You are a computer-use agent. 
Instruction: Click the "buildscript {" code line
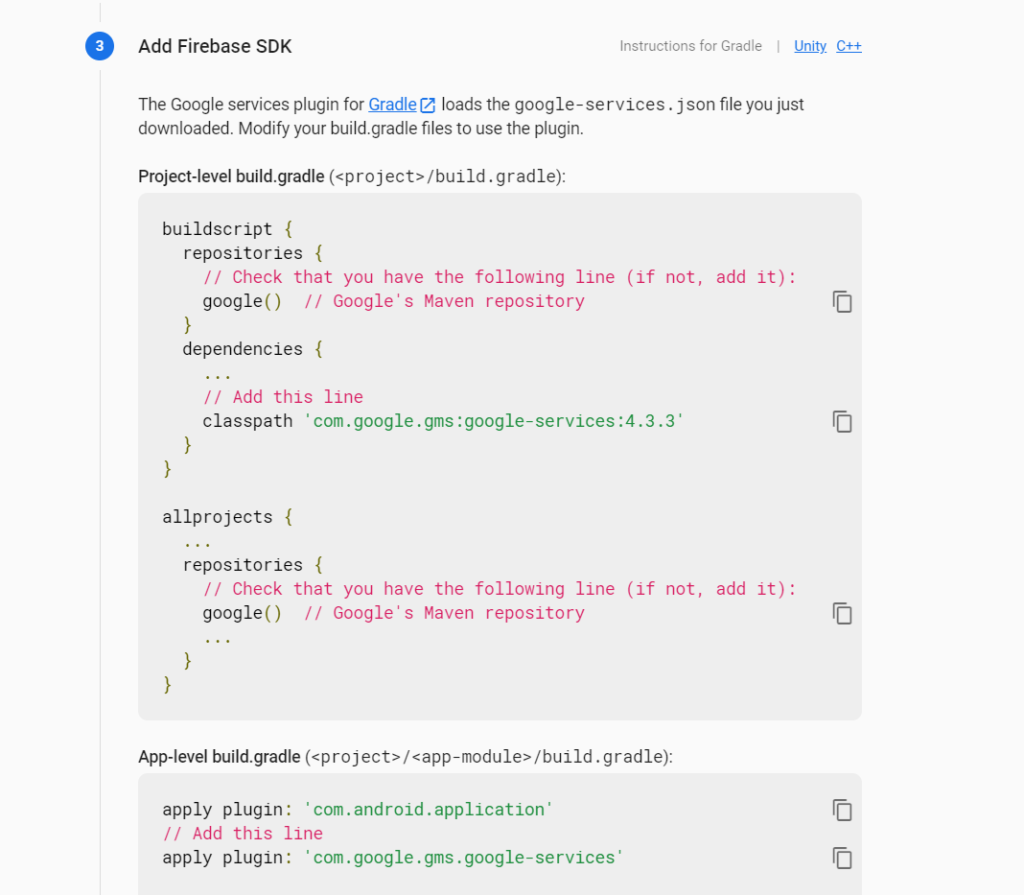[227, 229]
